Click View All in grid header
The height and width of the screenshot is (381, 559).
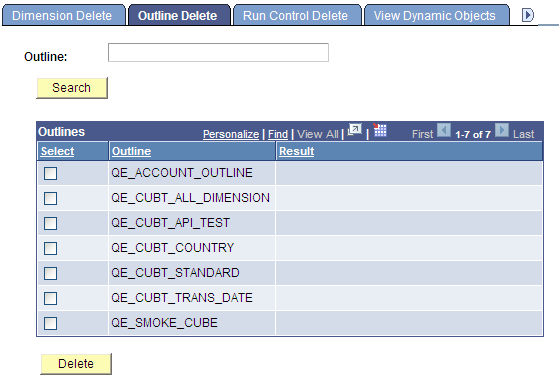318,134
